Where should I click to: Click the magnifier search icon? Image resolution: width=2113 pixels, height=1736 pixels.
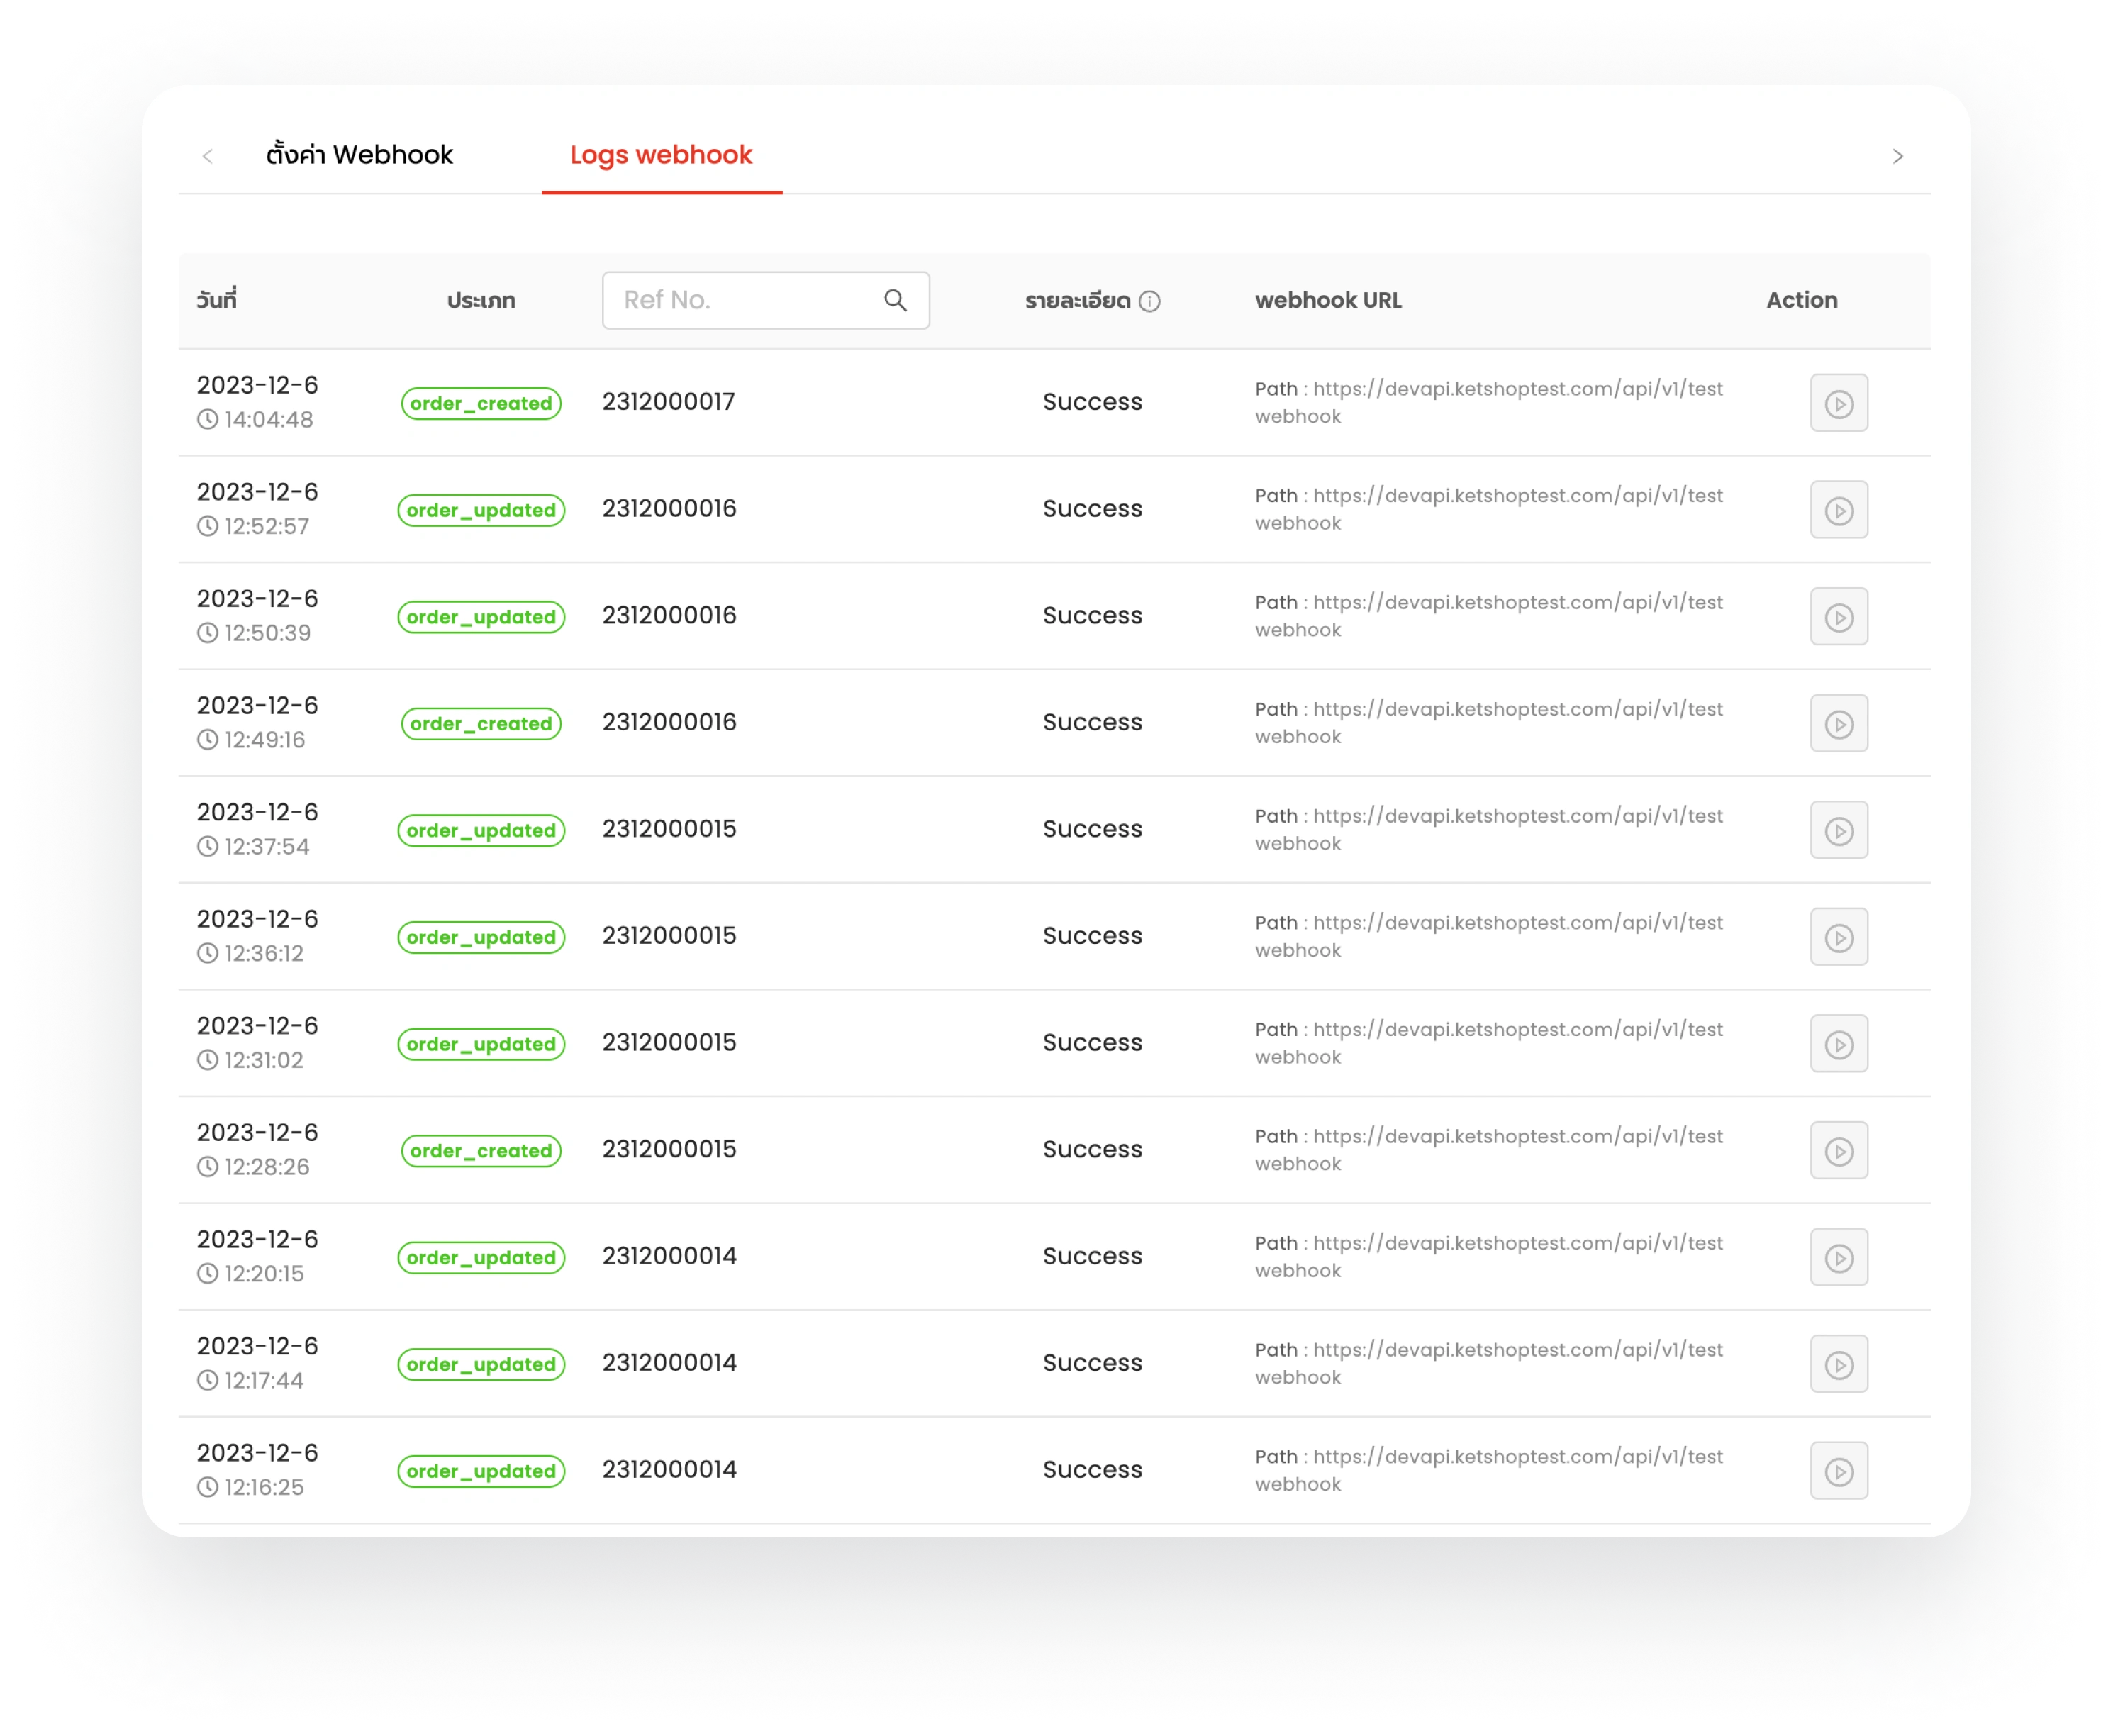point(895,300)
